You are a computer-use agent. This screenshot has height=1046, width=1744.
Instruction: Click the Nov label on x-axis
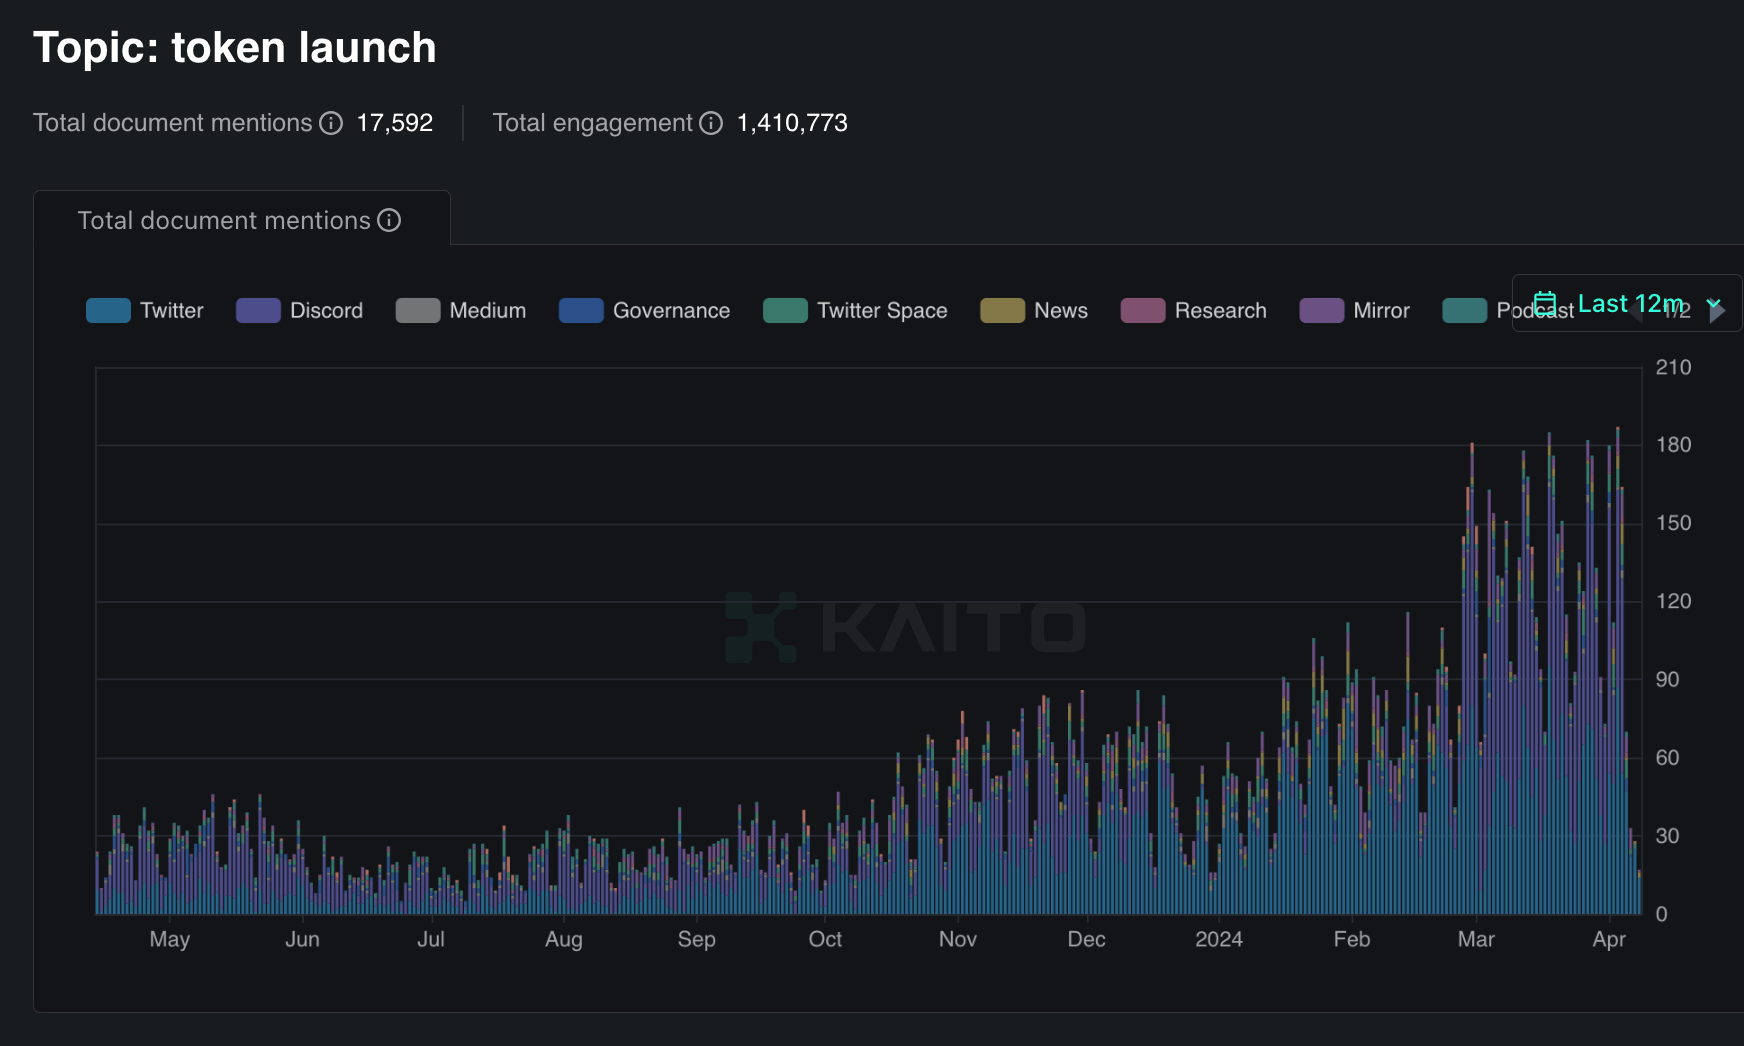[958, 939]
